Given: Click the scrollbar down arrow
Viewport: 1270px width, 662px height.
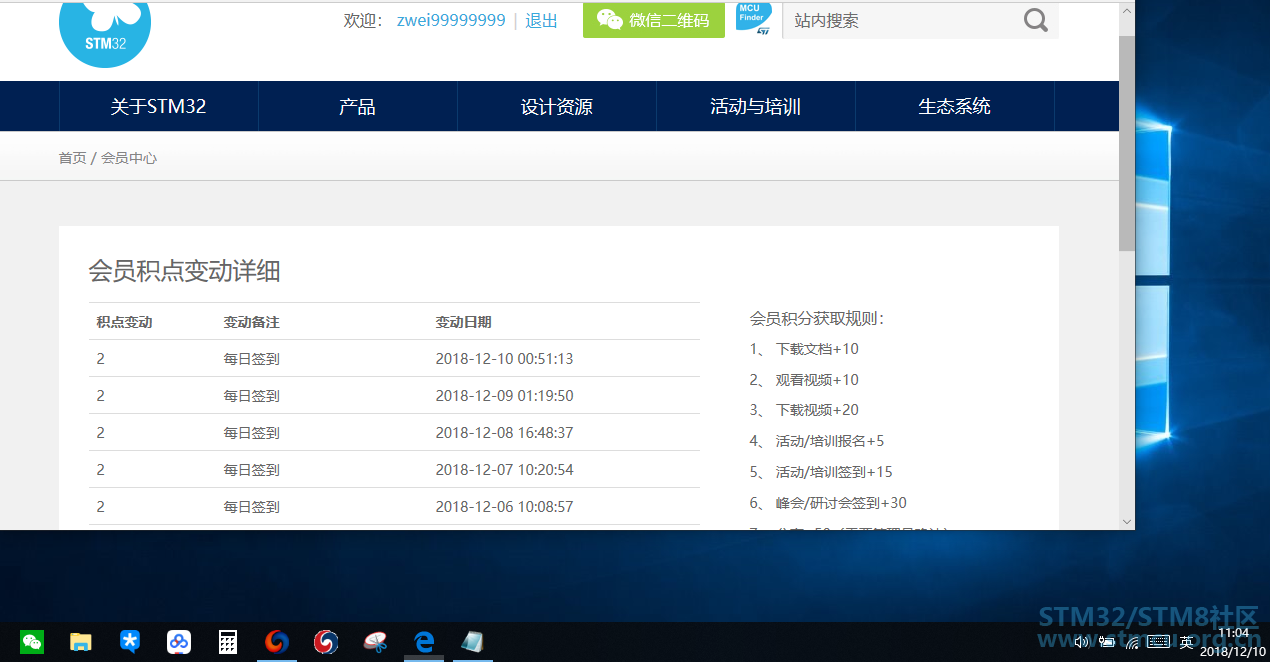Looking at the screenshot, I should click(x=1127, y=521).
